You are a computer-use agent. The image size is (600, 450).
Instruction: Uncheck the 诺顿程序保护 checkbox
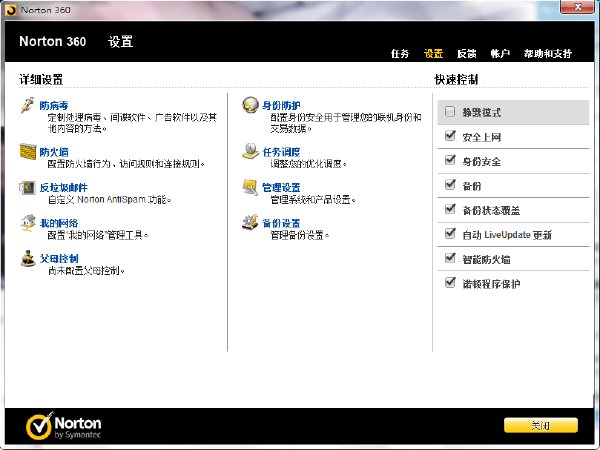tap(450, 282)
